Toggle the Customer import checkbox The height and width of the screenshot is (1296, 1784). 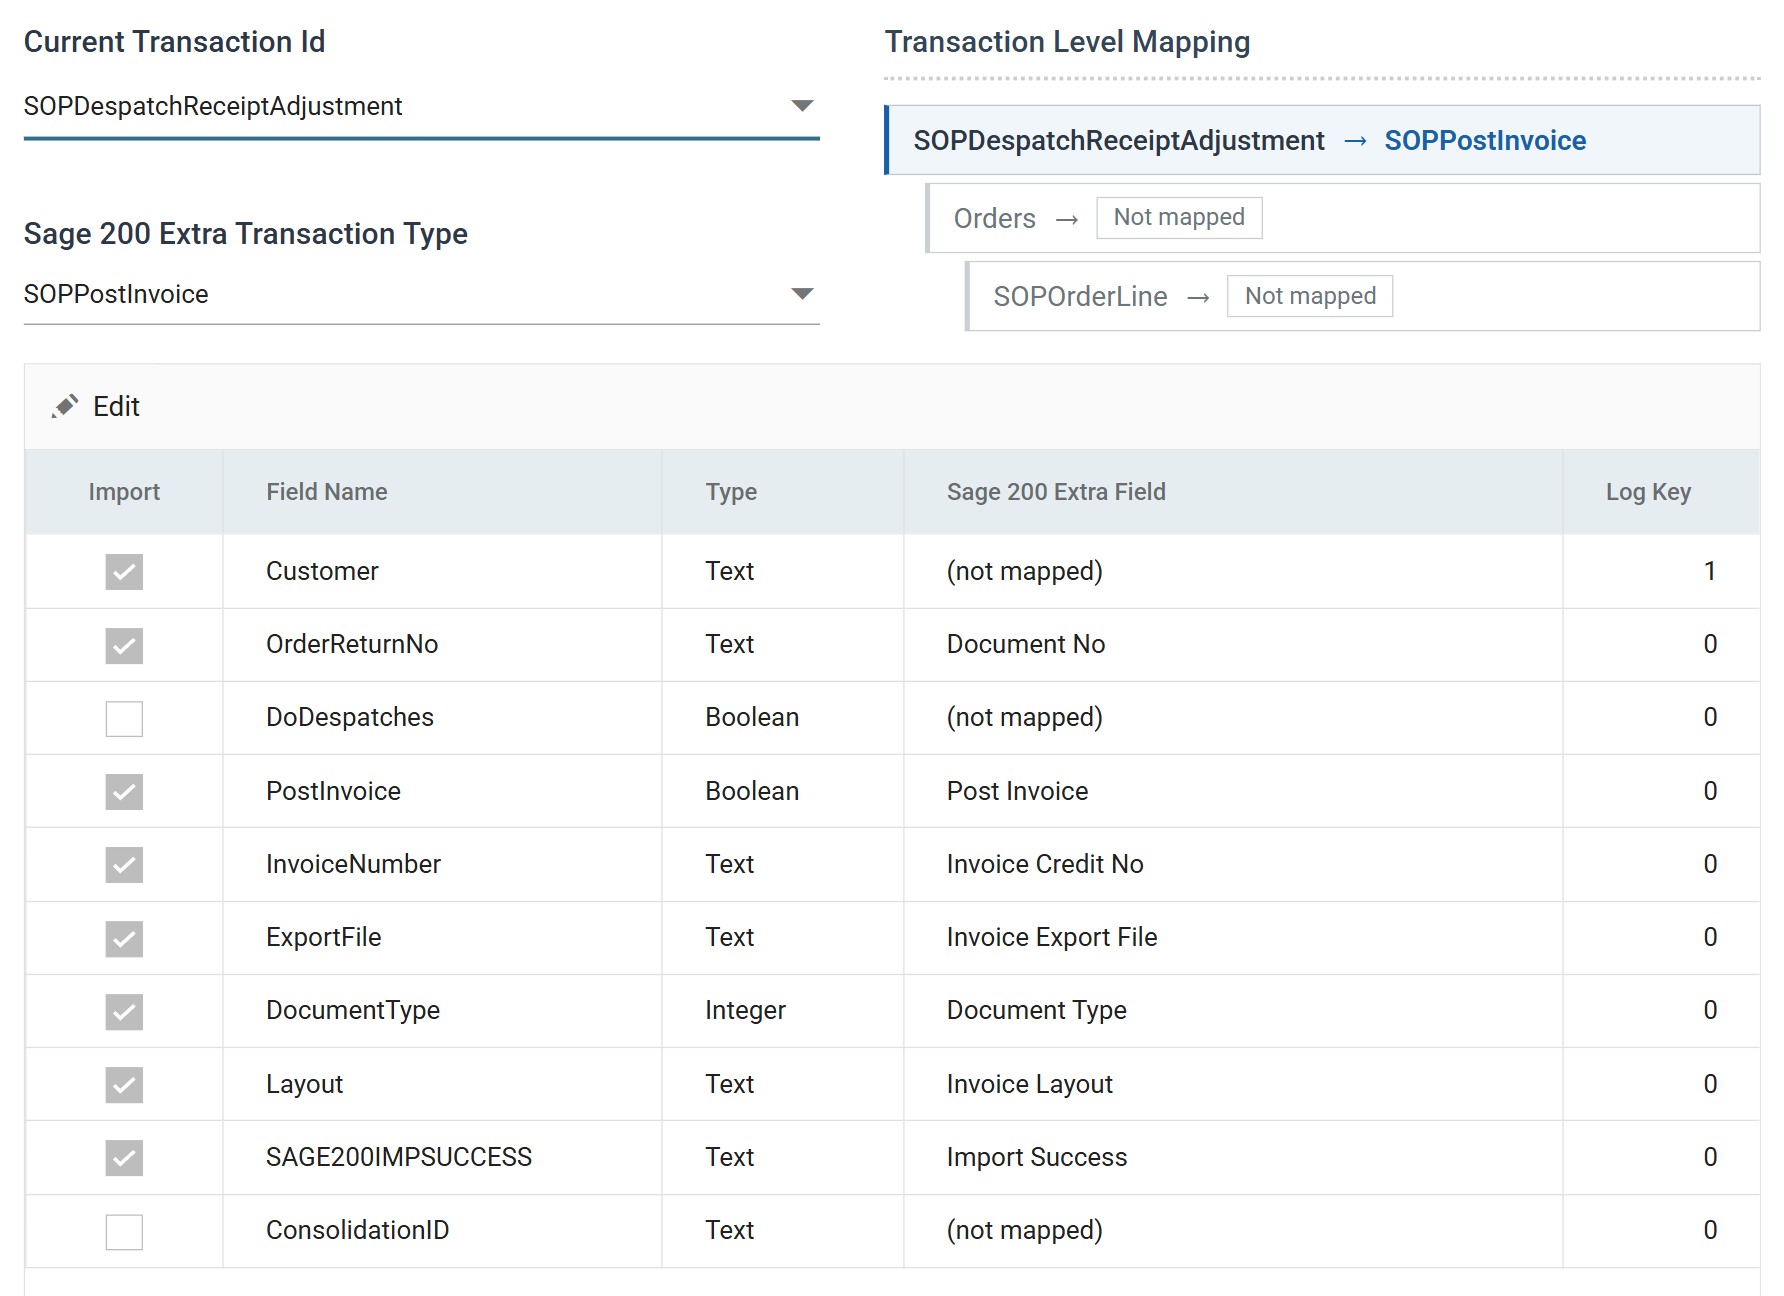(x=124, y=572)
